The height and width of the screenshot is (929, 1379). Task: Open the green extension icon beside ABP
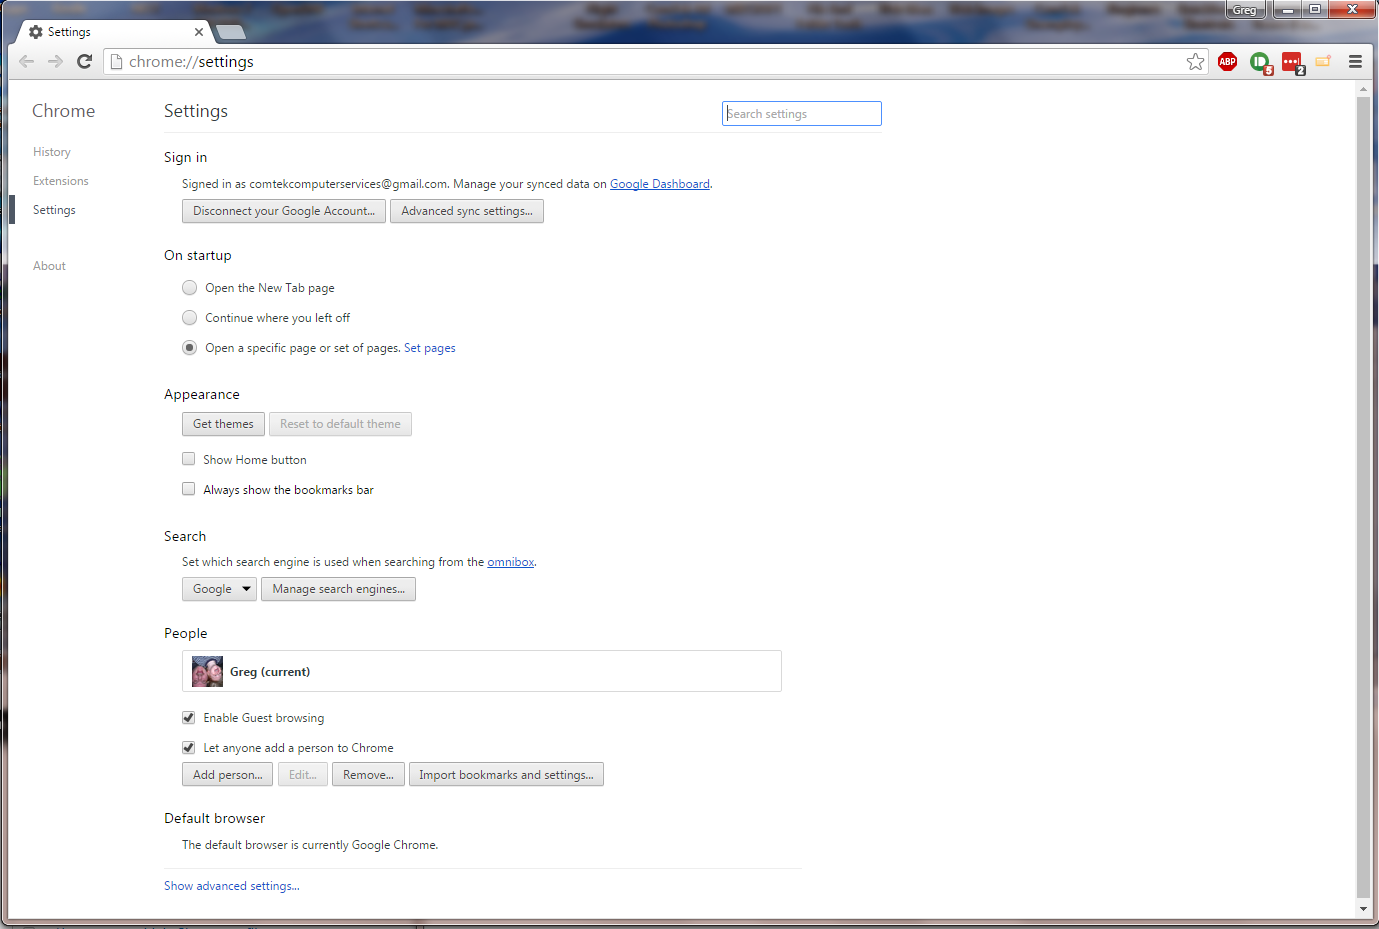click(1260, 63)
